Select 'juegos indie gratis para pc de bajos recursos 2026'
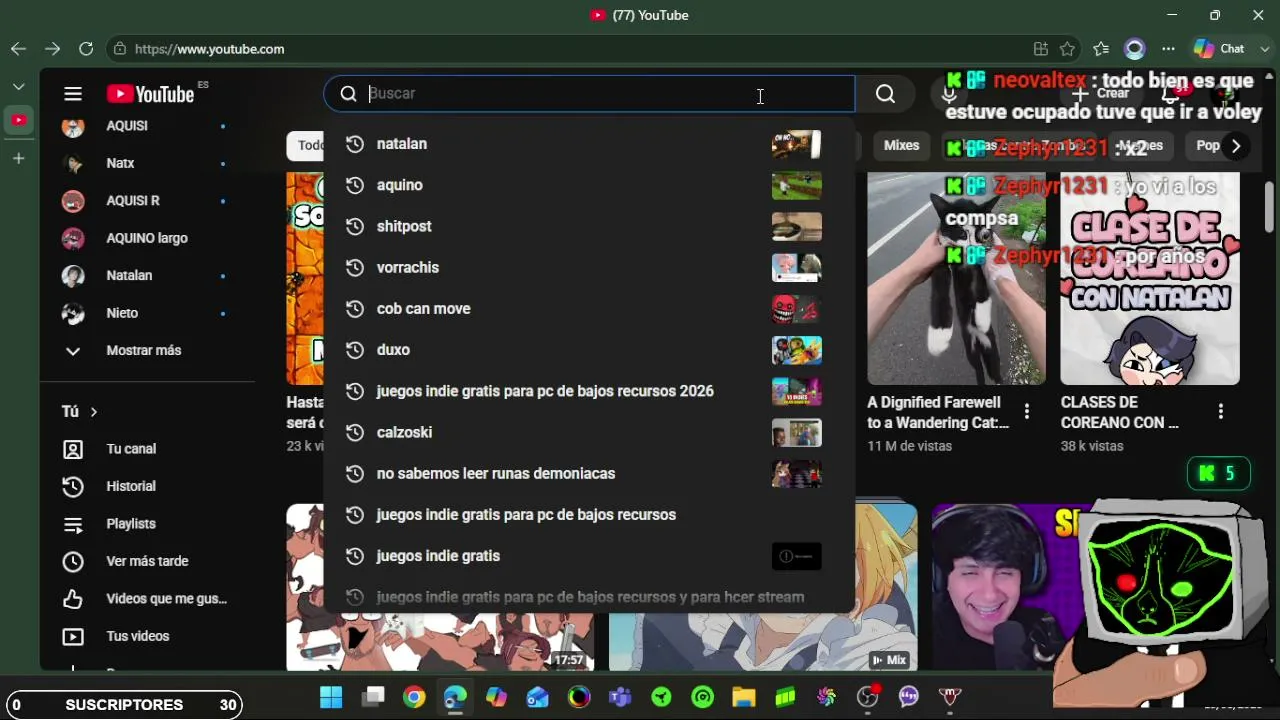 click(589, 391)
